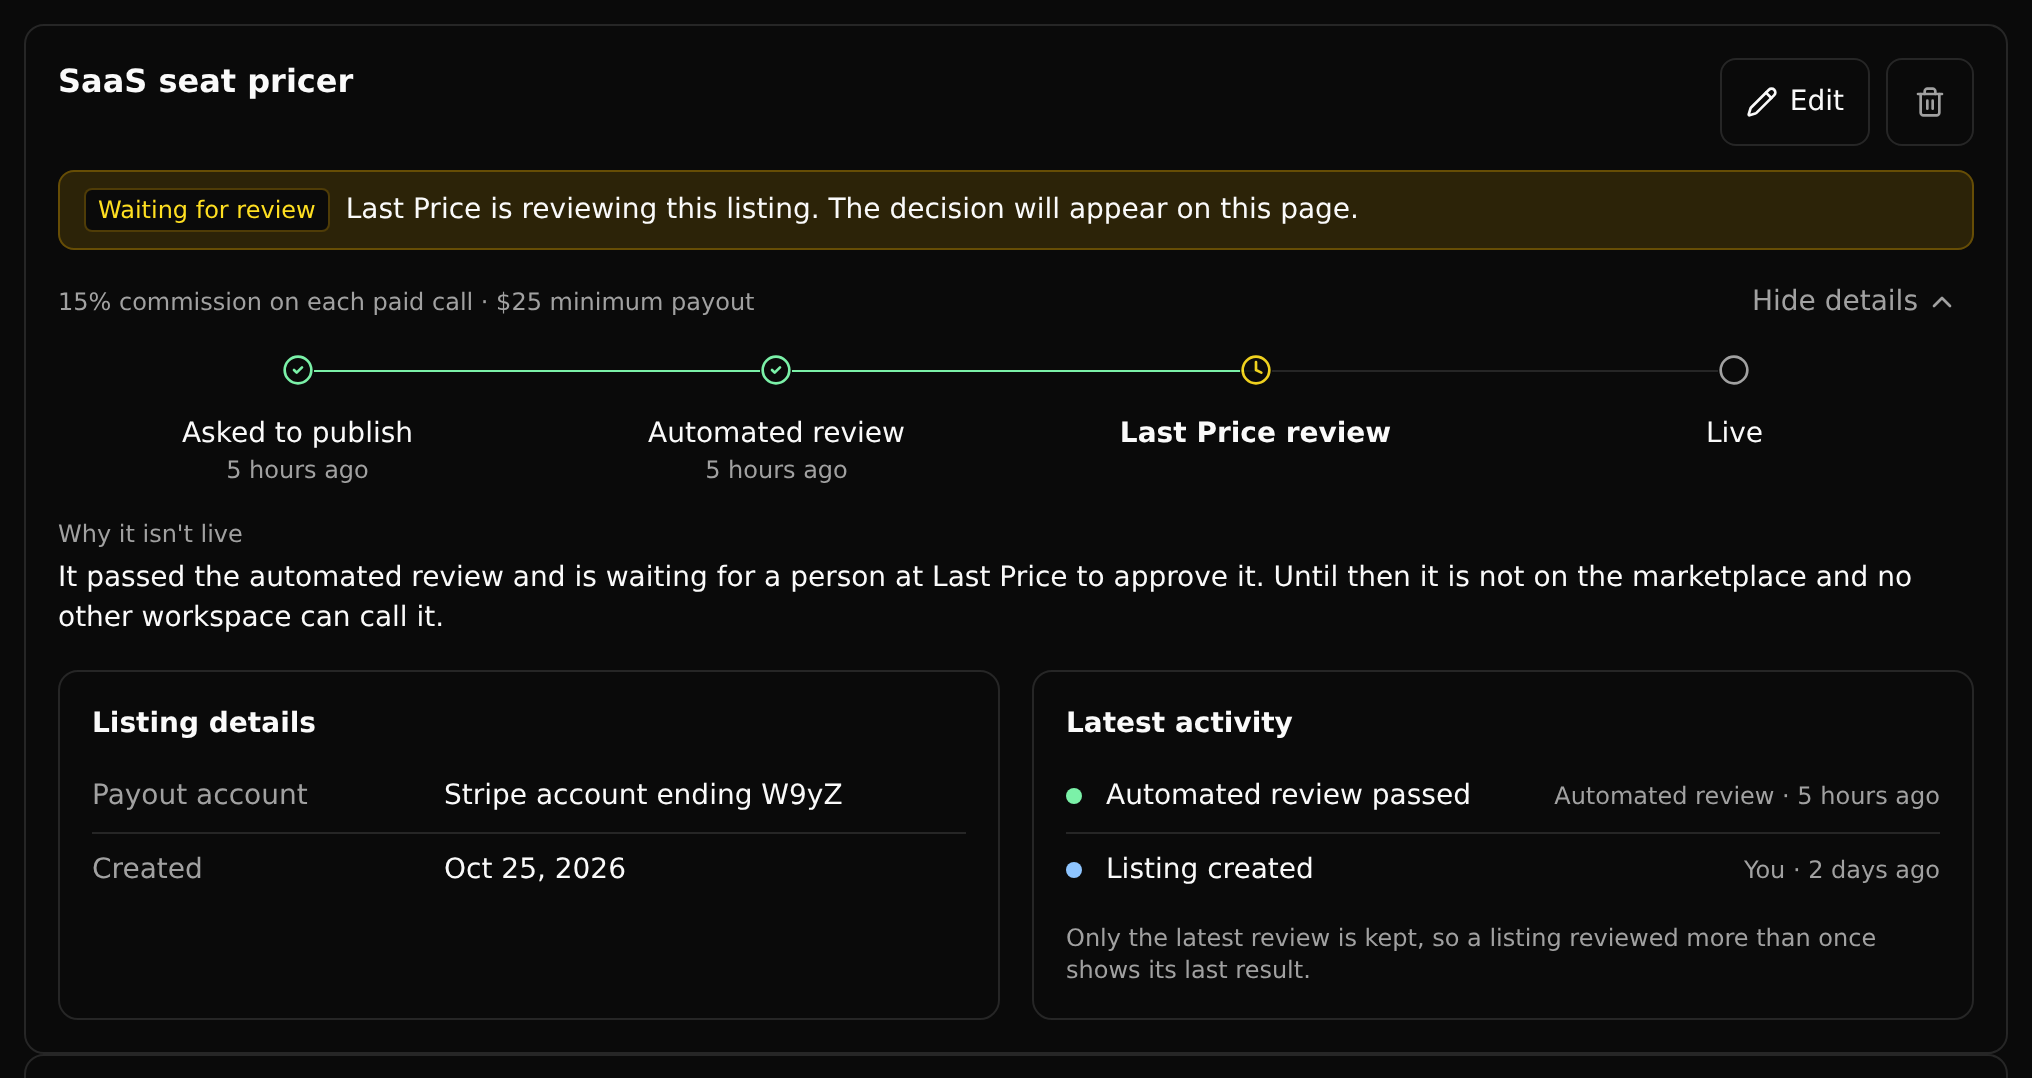Click the You · 2 days ago timestamp

(1841, 870)
